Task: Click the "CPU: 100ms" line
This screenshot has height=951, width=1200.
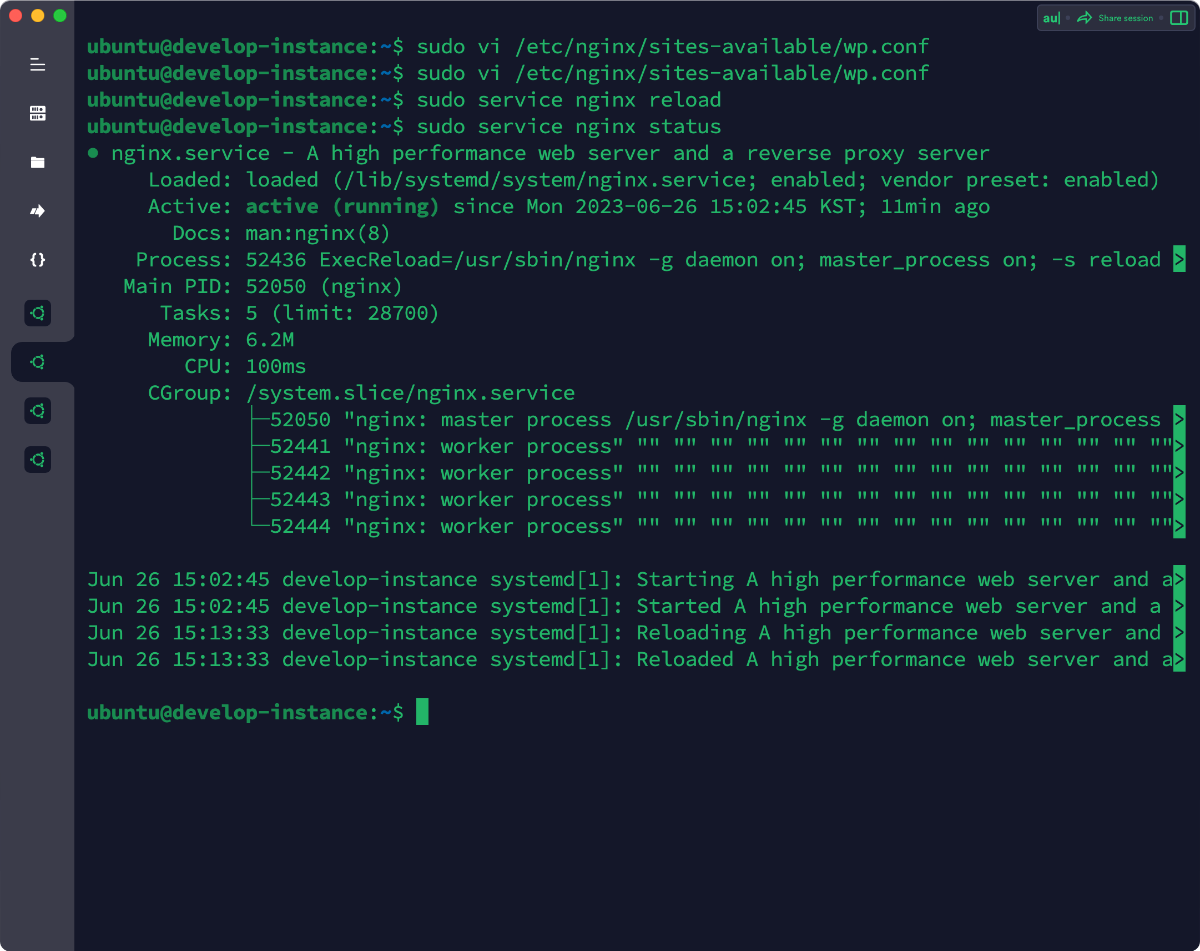Action: pyautogui.click(x=246, y=367)
